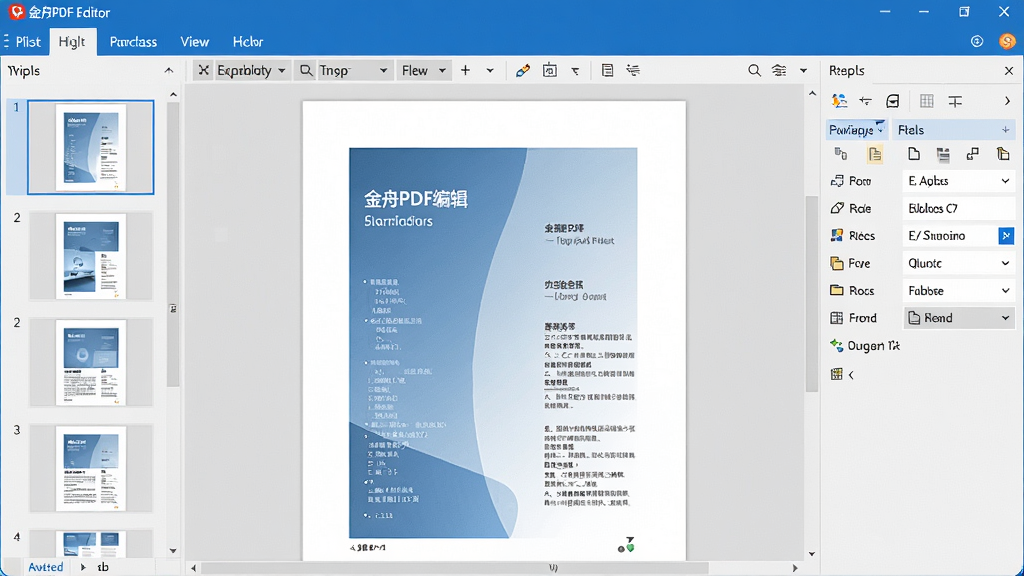Open the Foye dropdown showing Qluote
The image size is (1024, 576).
point(959,263)
